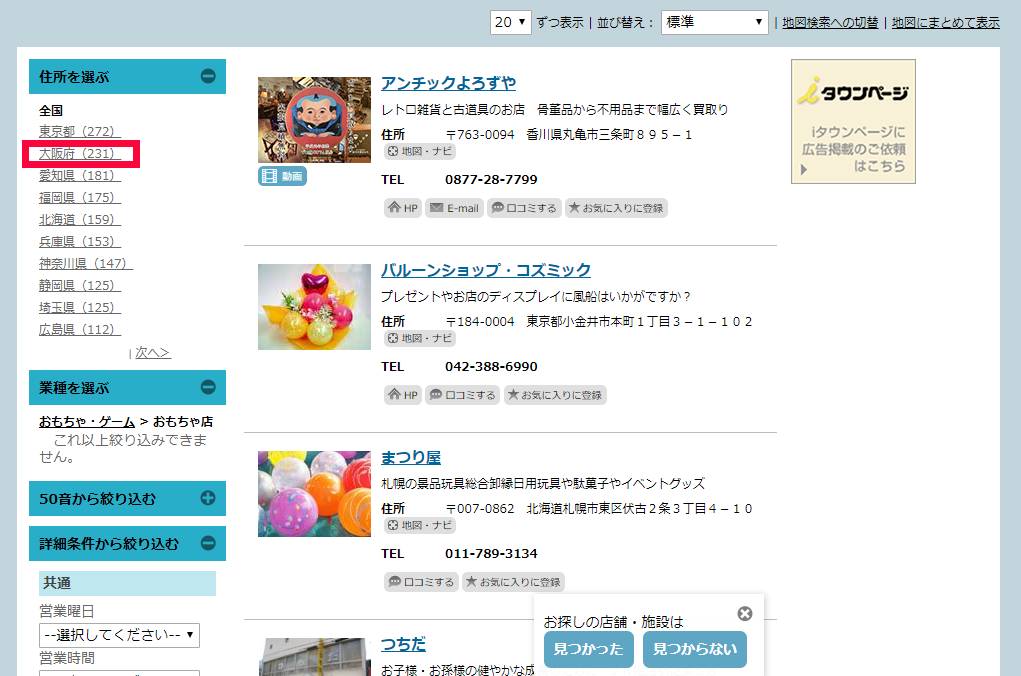1021x676 pixels.
Task: Expand the 50音から絞り込む section
Action: coord(208,498)
